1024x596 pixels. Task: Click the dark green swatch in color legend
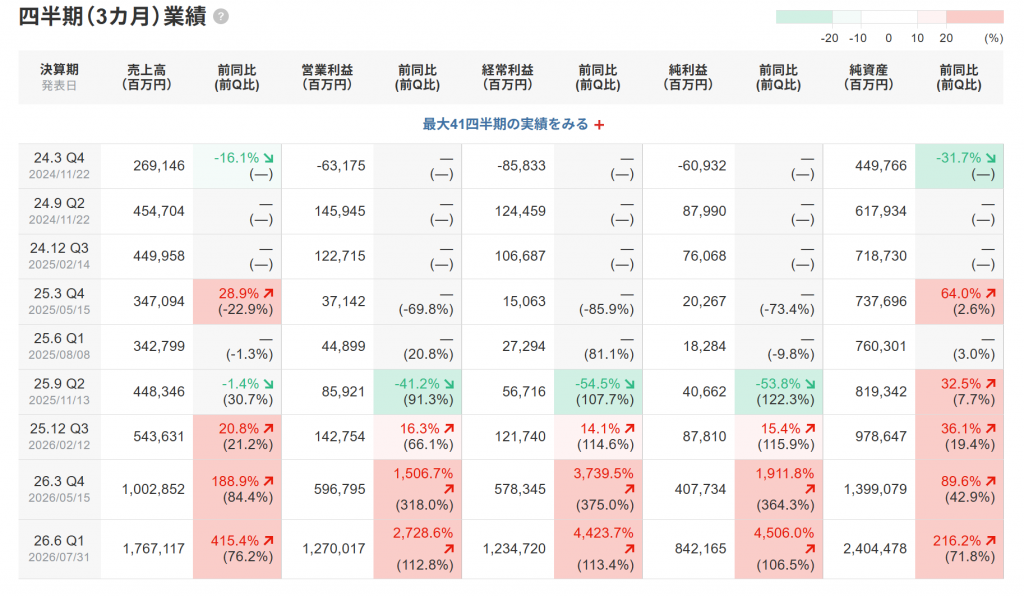(804, 17)
